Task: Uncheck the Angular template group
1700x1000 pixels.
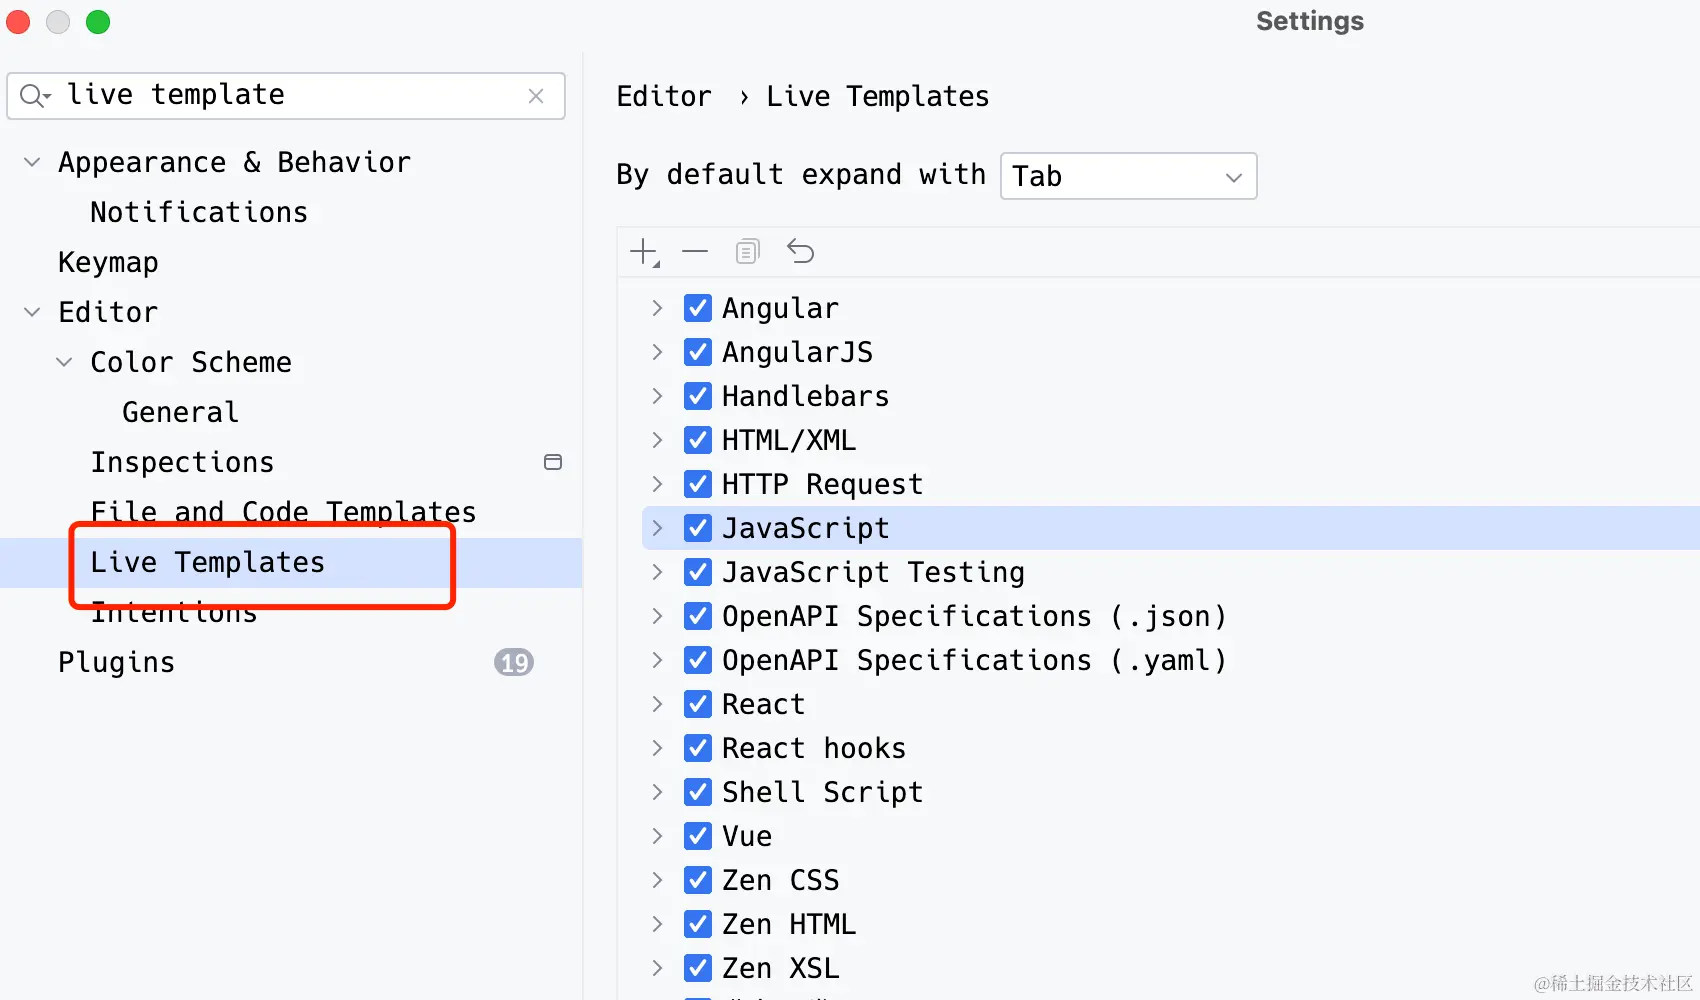Action: tap(698, 308)
